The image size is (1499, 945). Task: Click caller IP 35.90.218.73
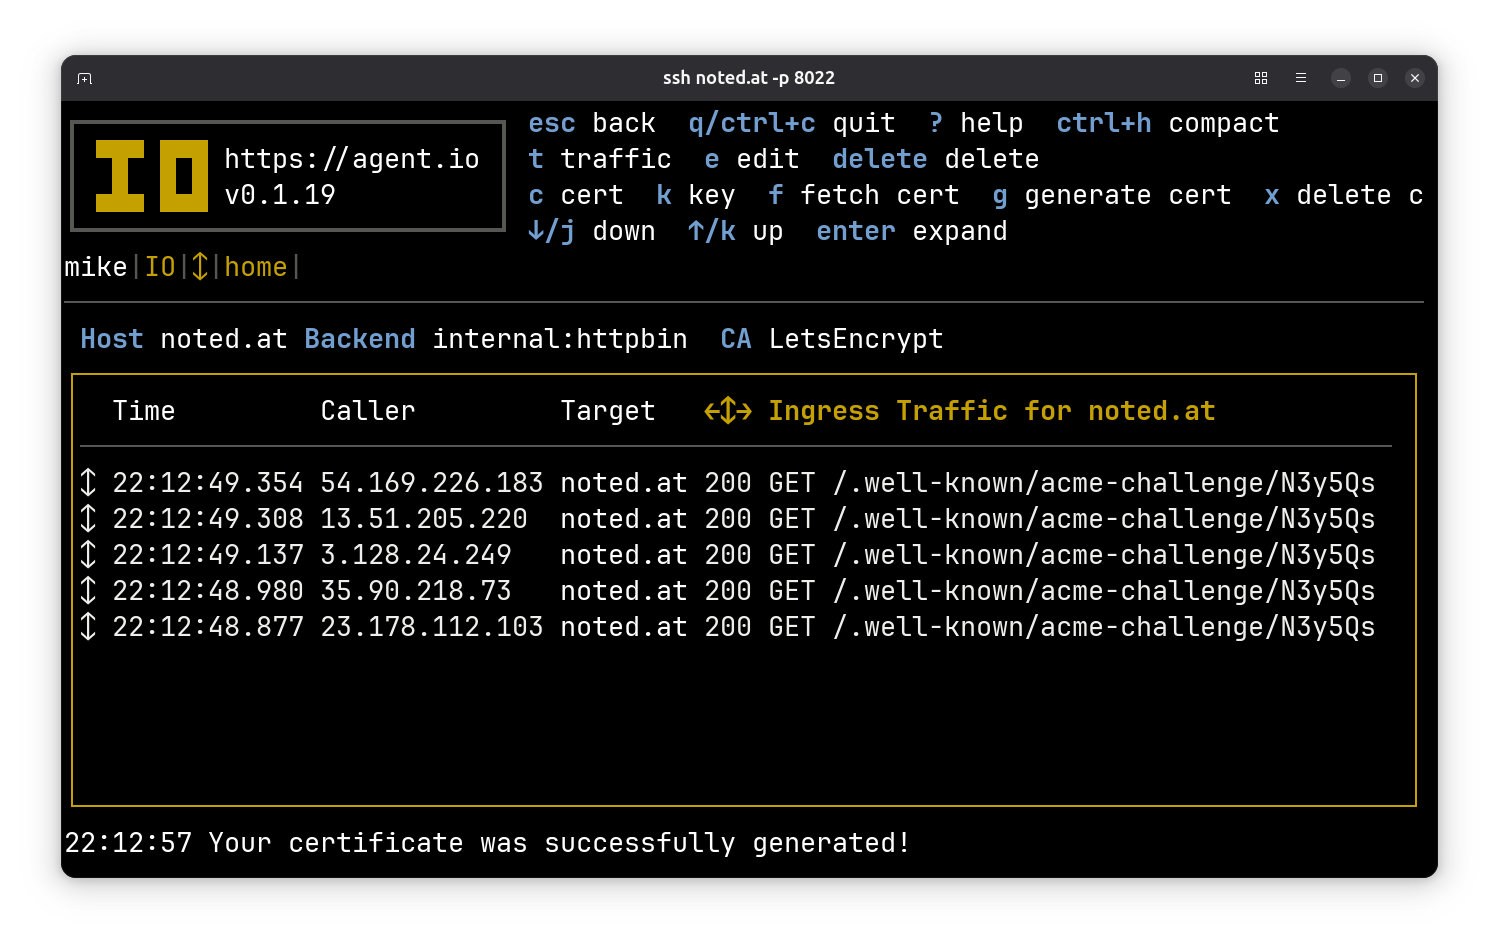click(x=416, y=591)
